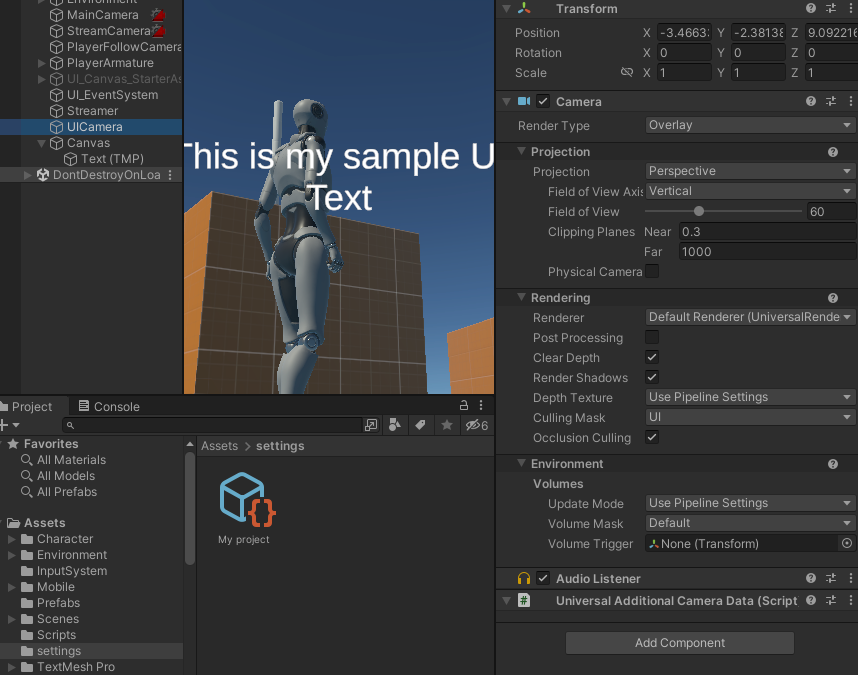Open the search by label filter
The height and width of the screenshot is (675, 858).
[x=421, y=424]
